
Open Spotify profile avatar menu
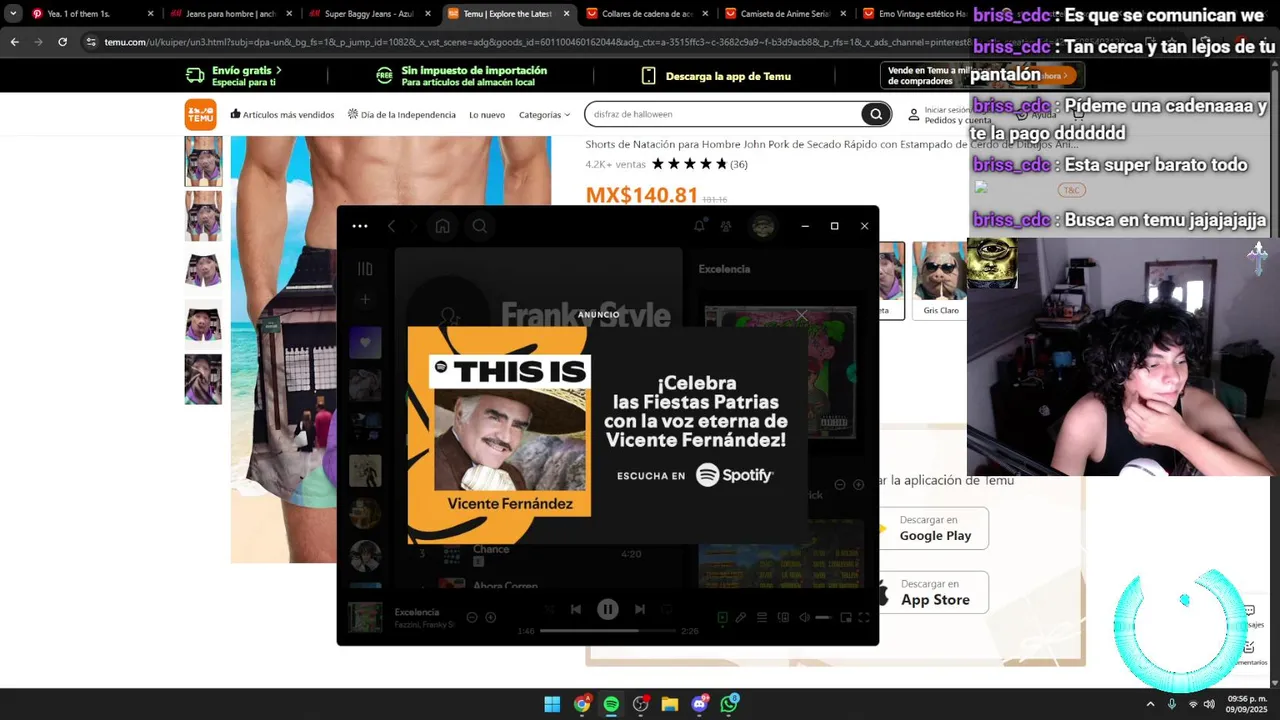click(x=763, y=226)
